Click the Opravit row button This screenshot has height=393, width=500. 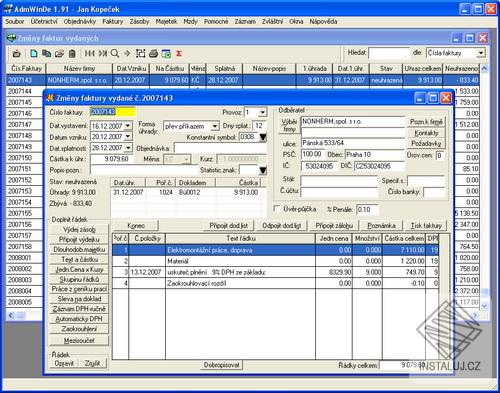[64, 363]
